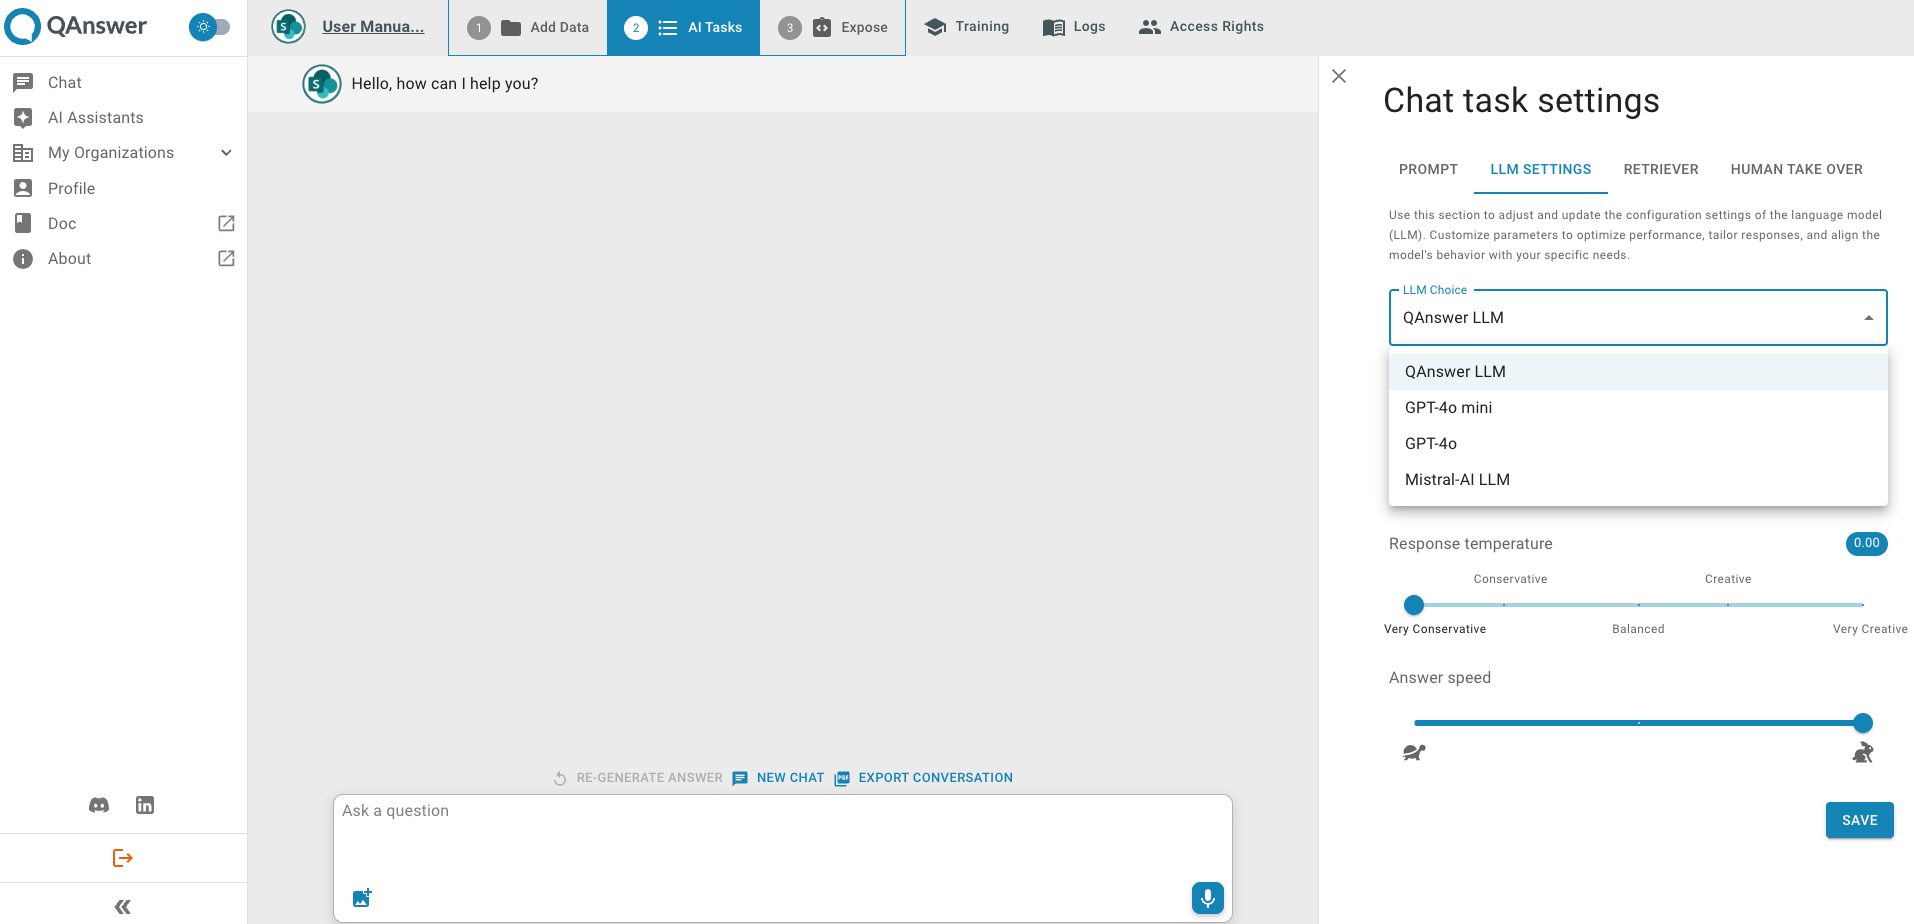This screenshot has height=924, width=1914.
Task: Click the Creative label
Action: [x=1727, y=579]
